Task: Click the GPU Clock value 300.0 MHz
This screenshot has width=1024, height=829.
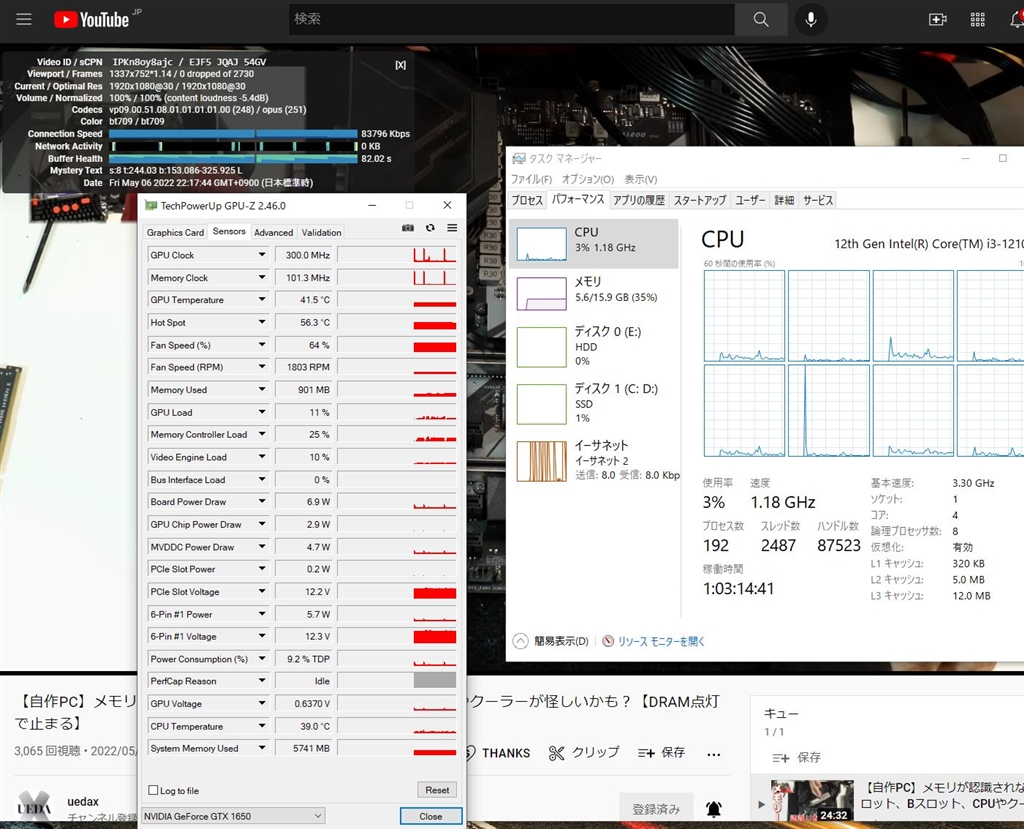Action: 304,255
